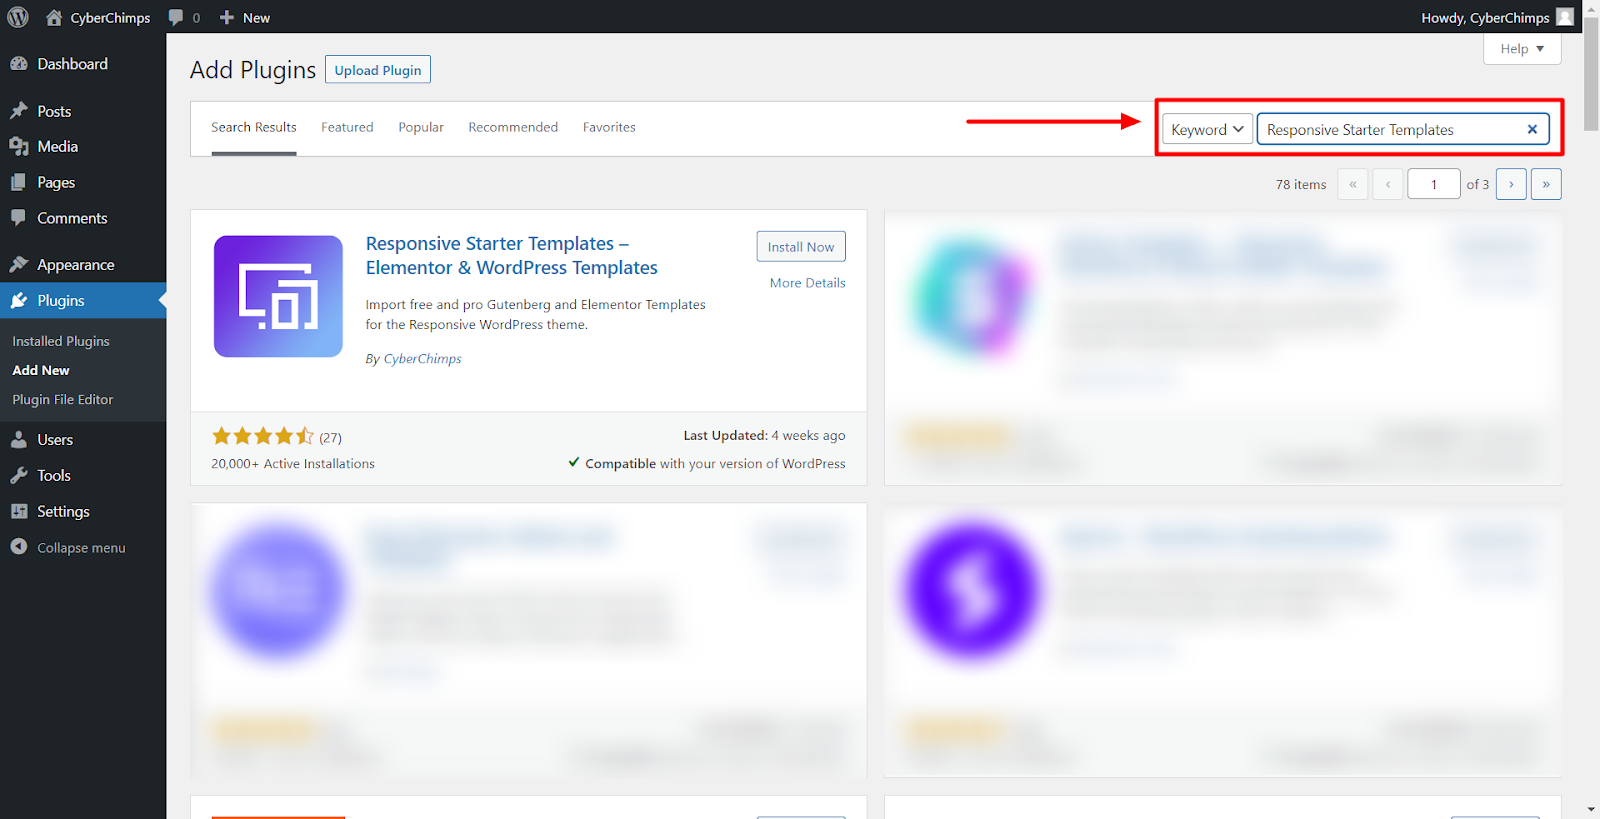The image size is (1600, 819).
Task: Open Installed Plugins submenu item
Action: (x=61, y=341)
